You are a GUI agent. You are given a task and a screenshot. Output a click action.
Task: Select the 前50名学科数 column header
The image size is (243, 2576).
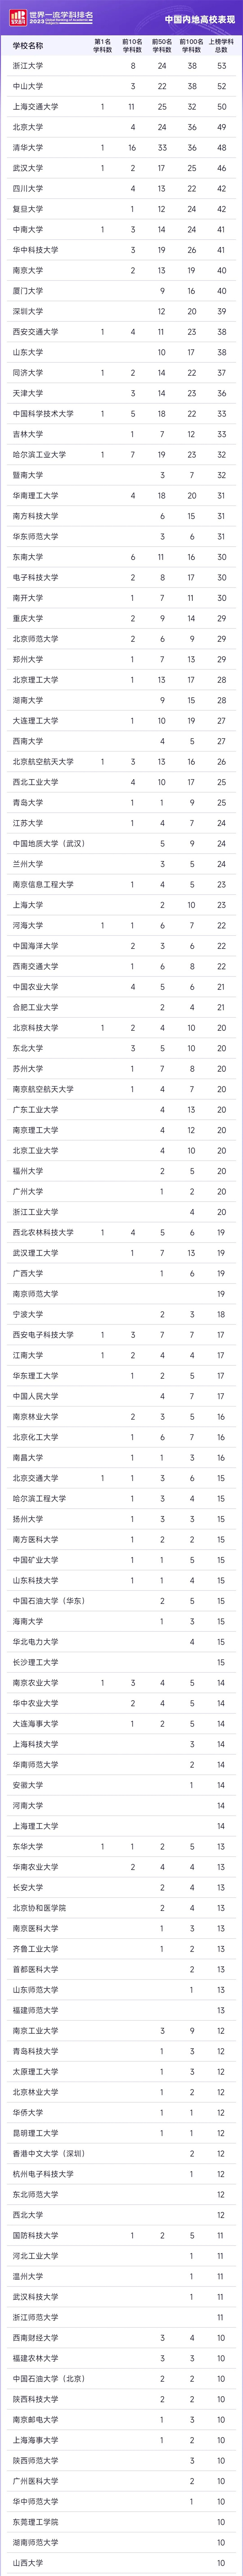coord(162,46)
